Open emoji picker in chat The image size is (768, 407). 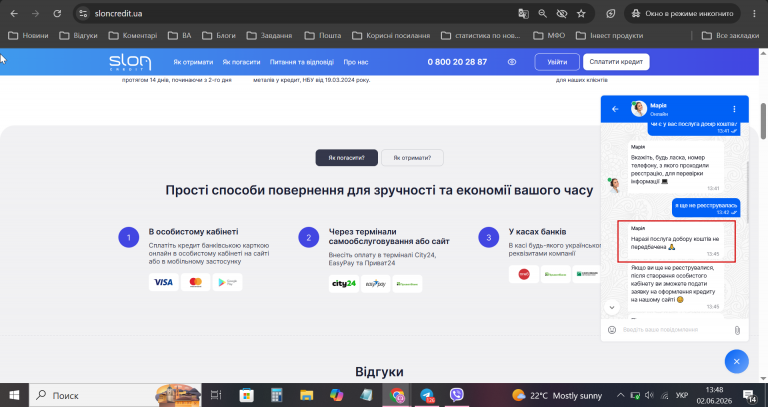click(612, 330)
